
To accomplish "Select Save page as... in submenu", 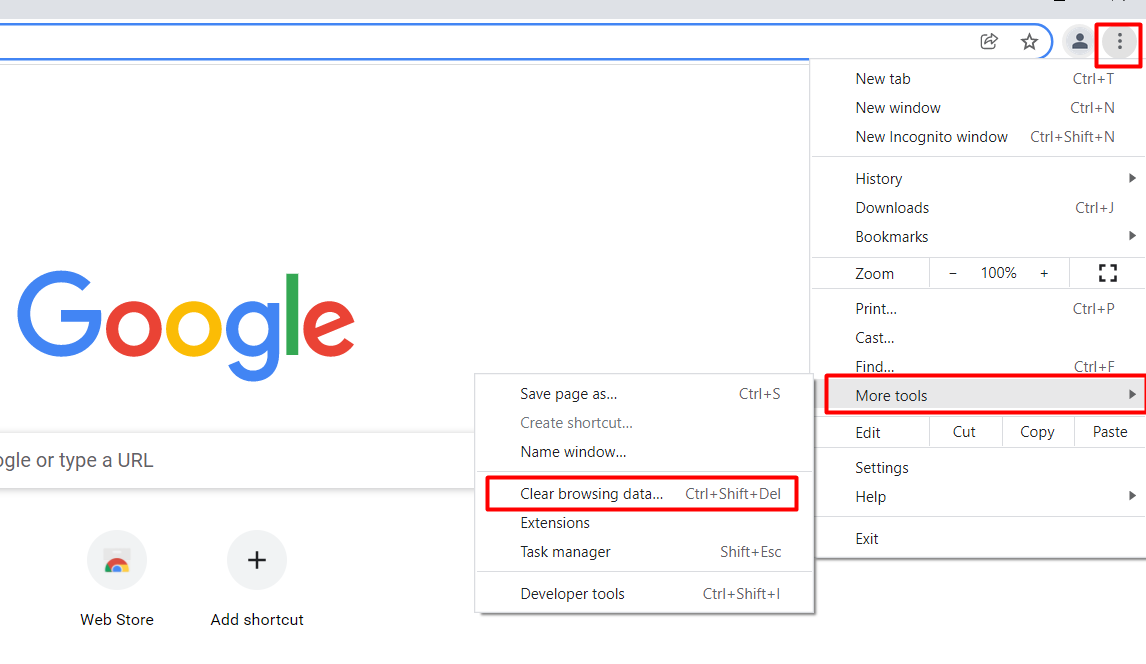I will (645, 394).
